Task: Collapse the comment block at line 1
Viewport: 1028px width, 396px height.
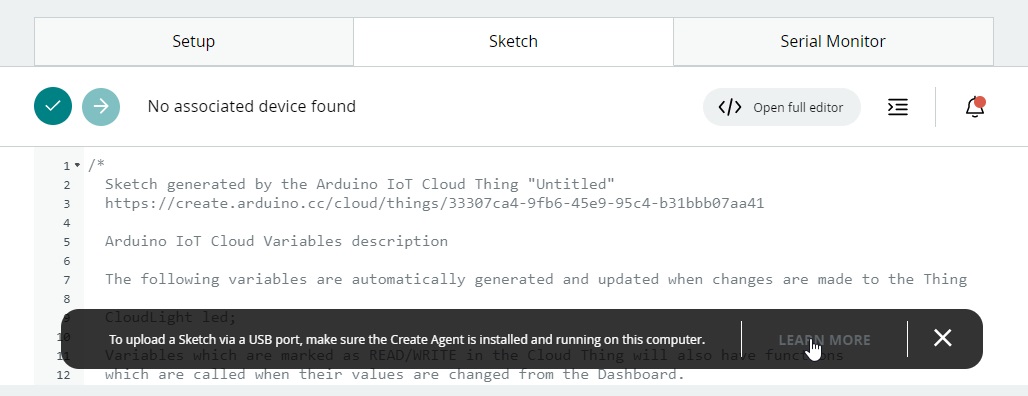Action: [77, 165]
